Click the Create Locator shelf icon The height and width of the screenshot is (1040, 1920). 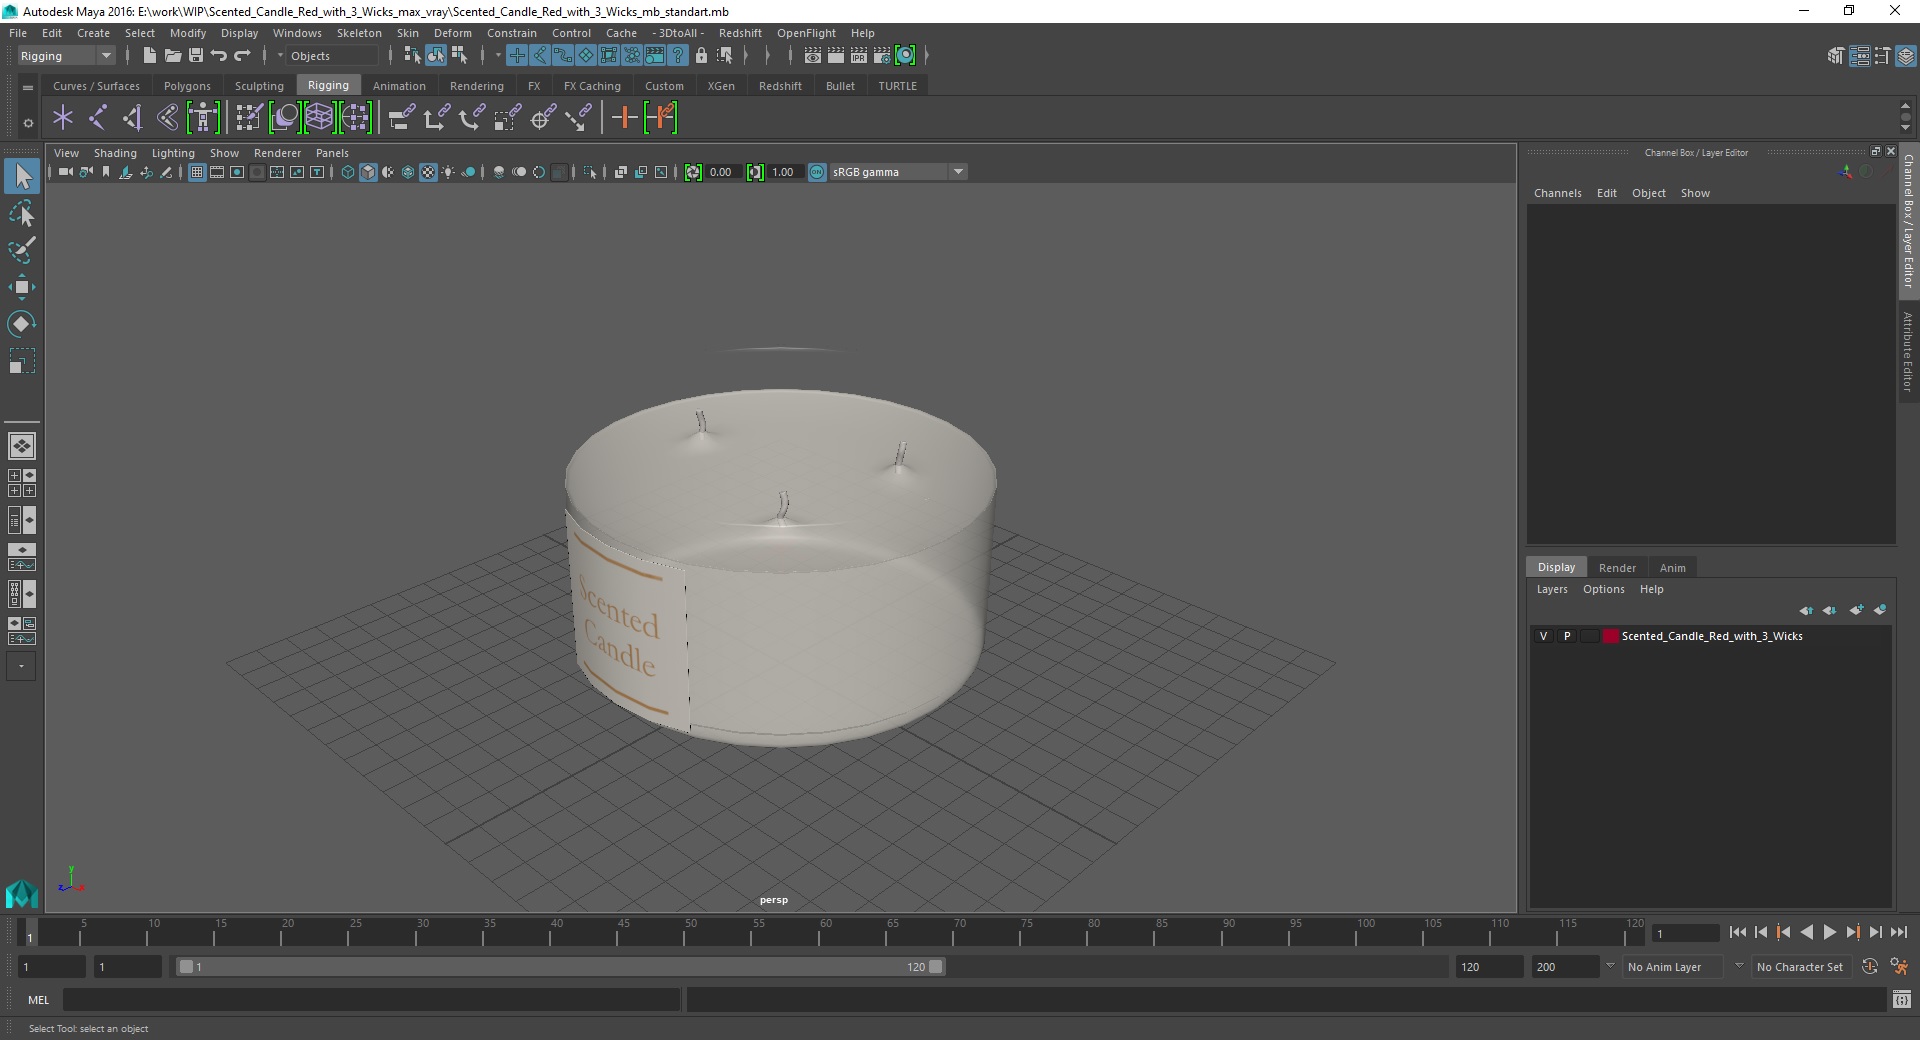coord(63,118)
